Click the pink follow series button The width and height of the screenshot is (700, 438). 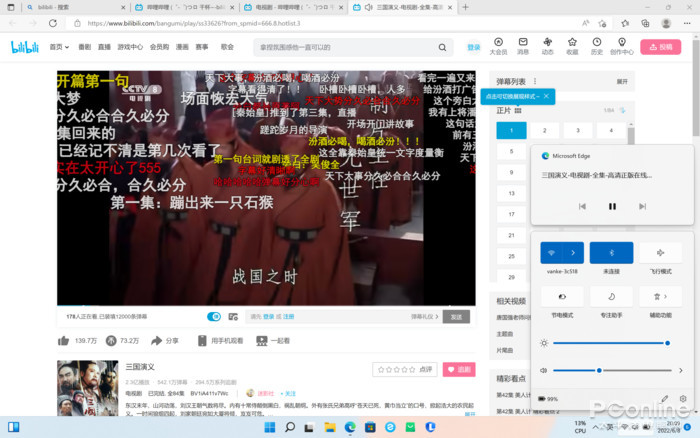click(x=459, y=369)
